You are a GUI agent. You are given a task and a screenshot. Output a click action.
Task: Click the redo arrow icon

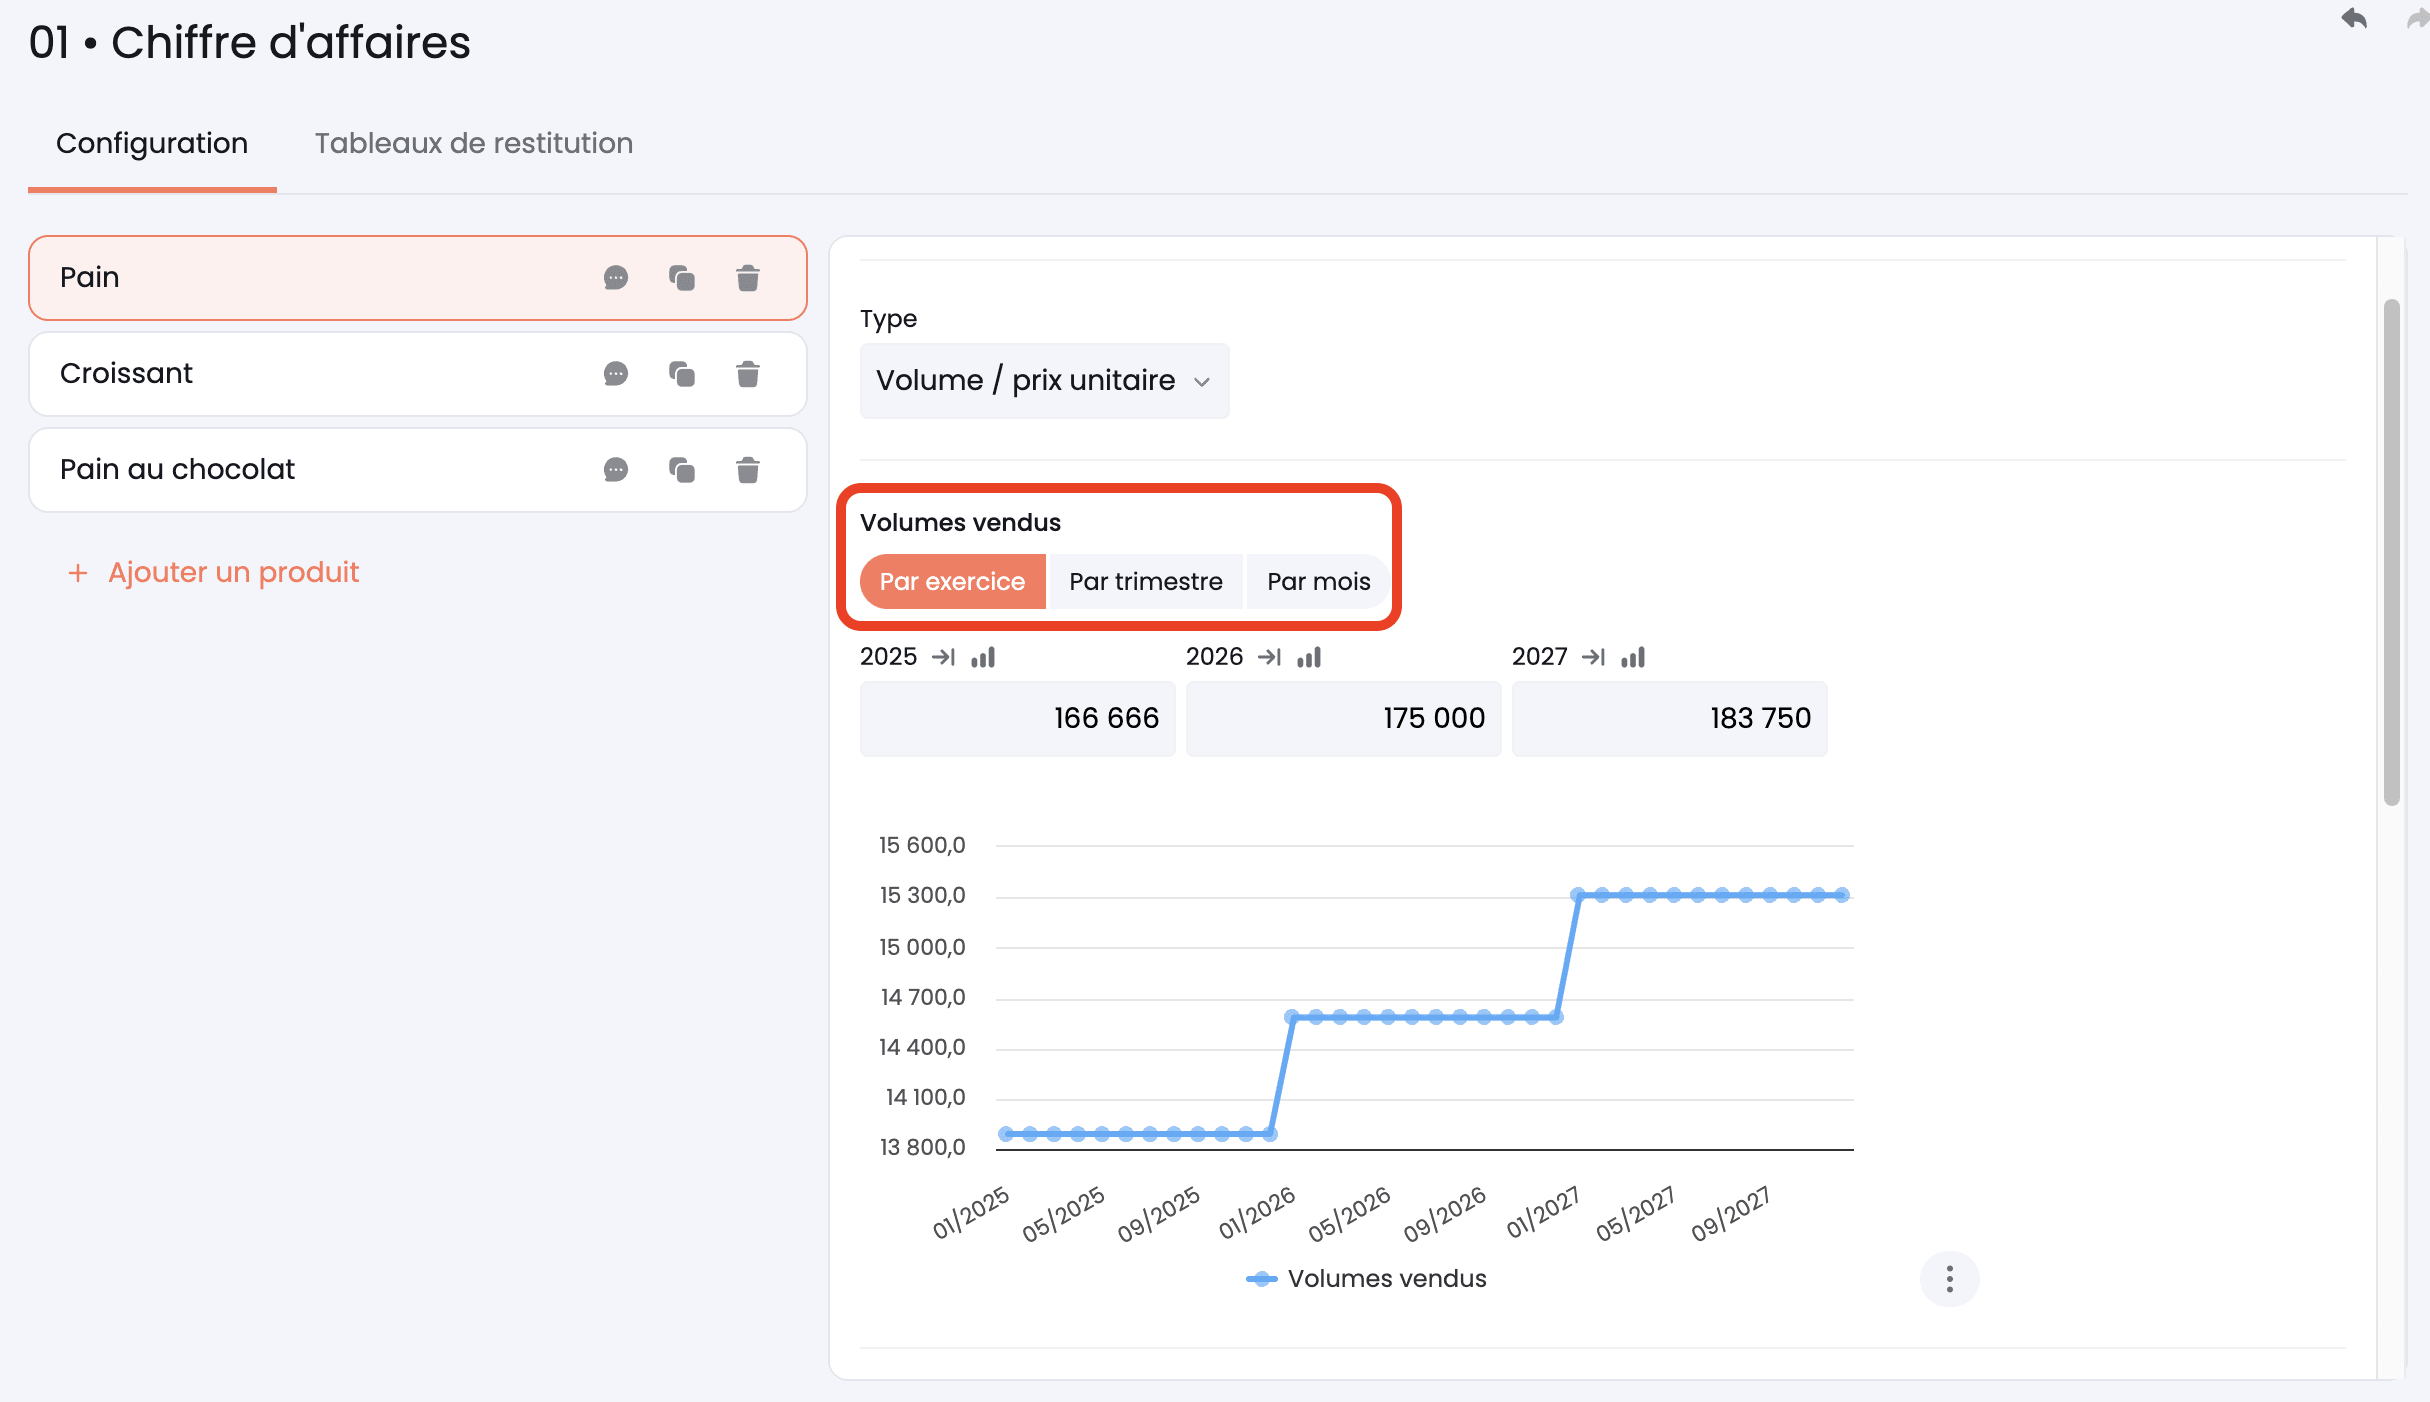pos(2418,18)
